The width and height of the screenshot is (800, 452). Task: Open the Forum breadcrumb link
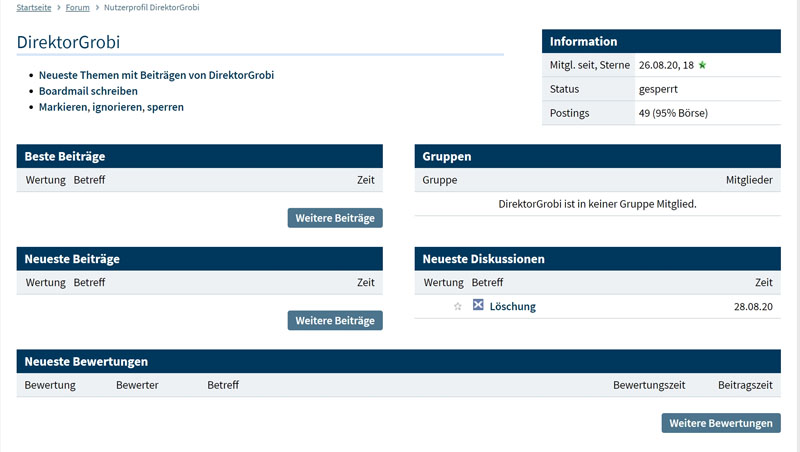click(78, 8)
